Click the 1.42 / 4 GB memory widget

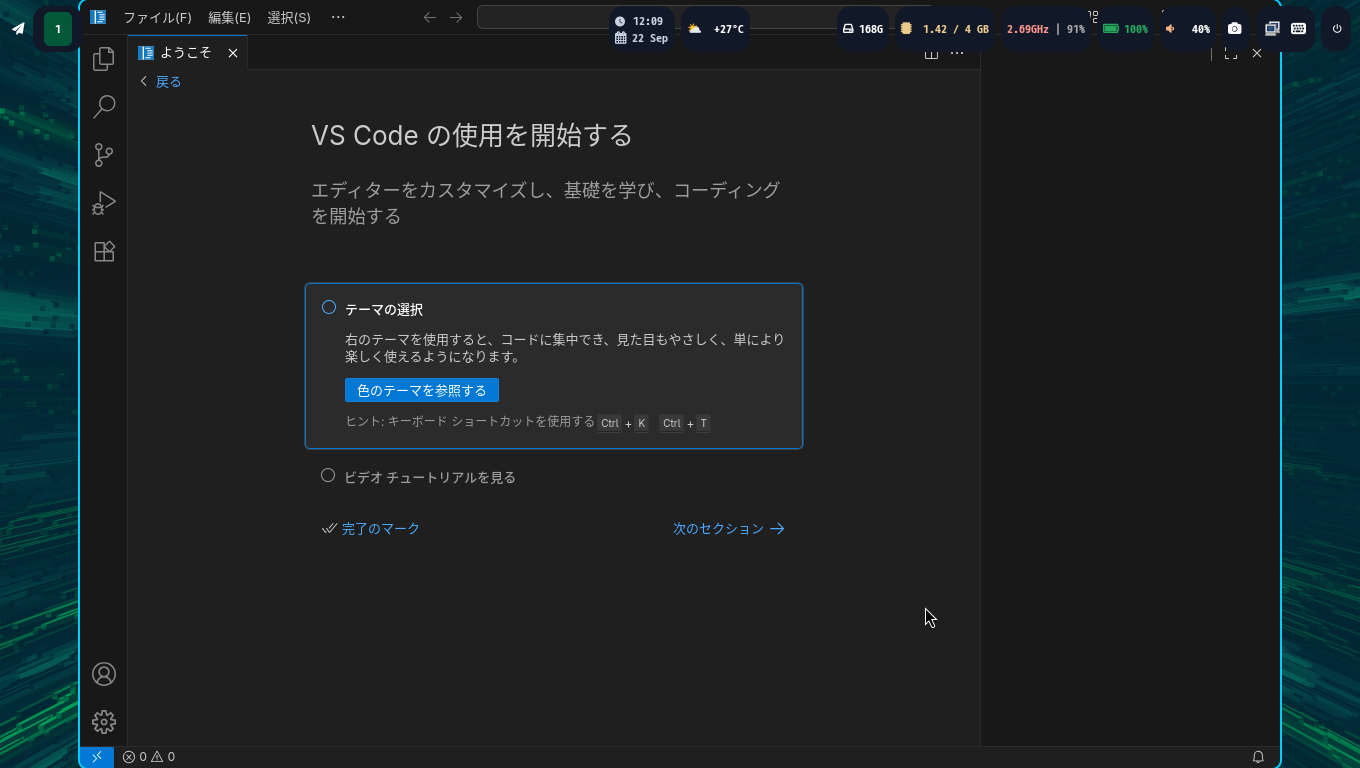[x=945, y=29]
